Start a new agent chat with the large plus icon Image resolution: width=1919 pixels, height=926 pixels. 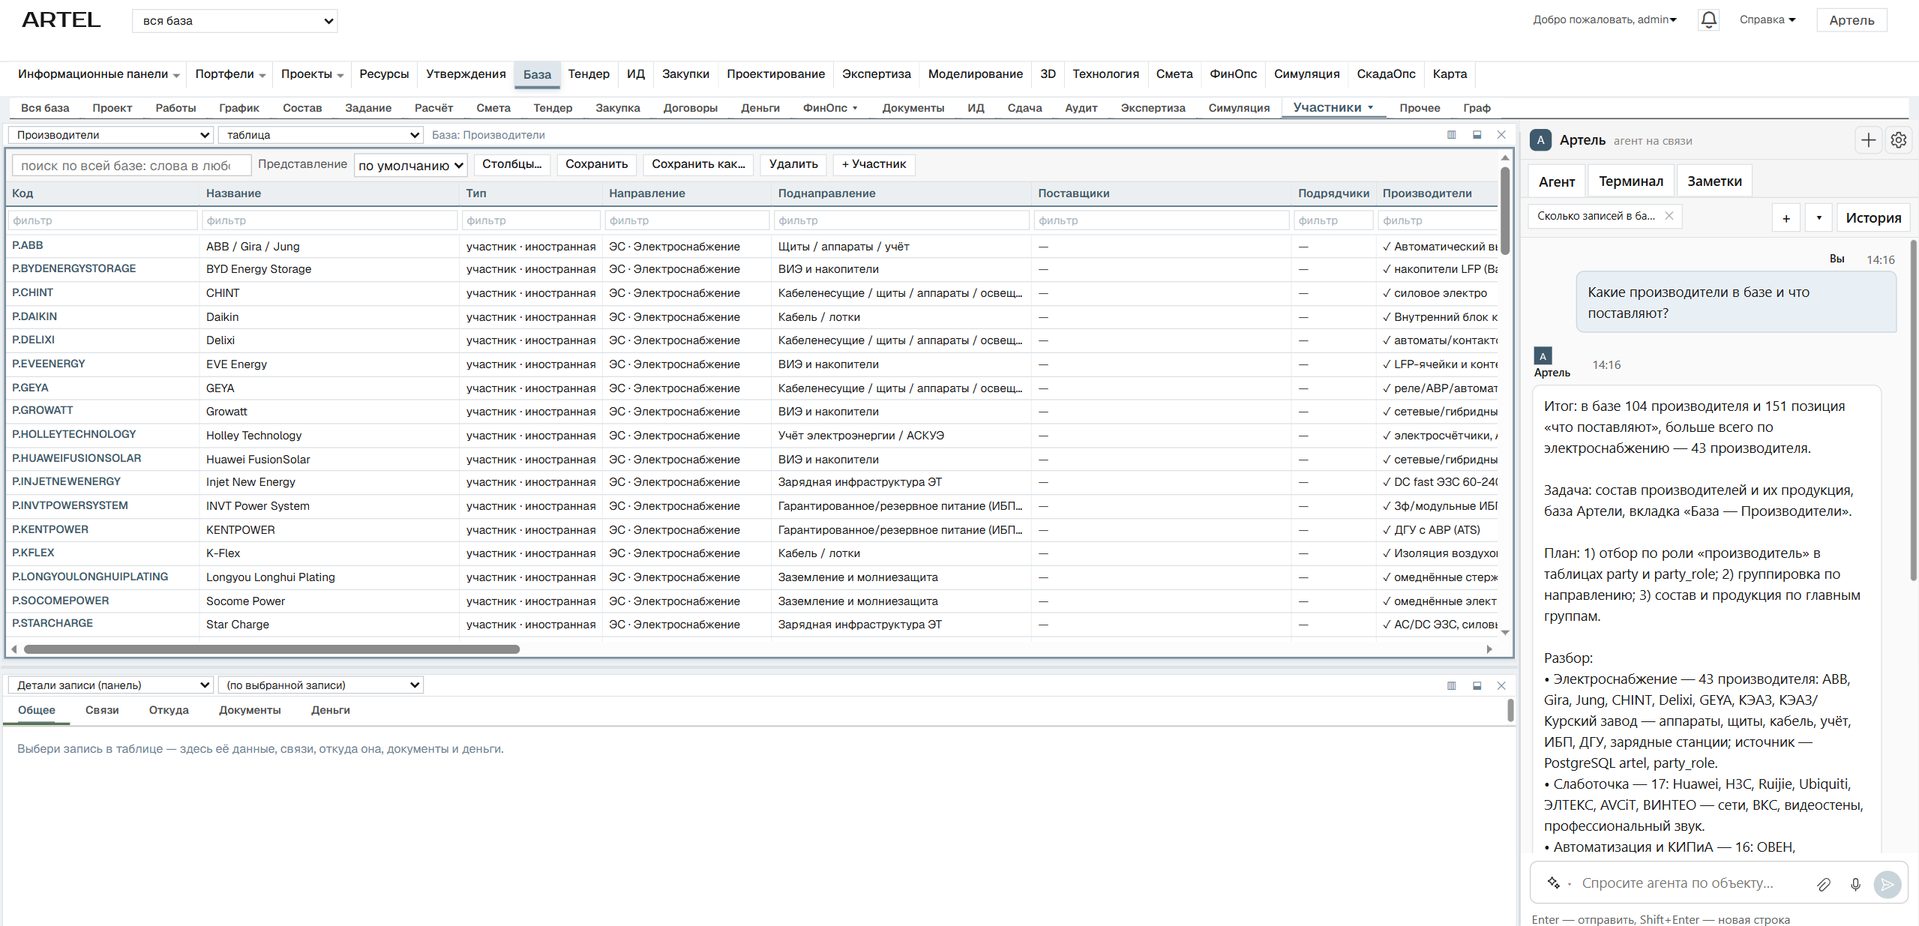[1868, 140]
